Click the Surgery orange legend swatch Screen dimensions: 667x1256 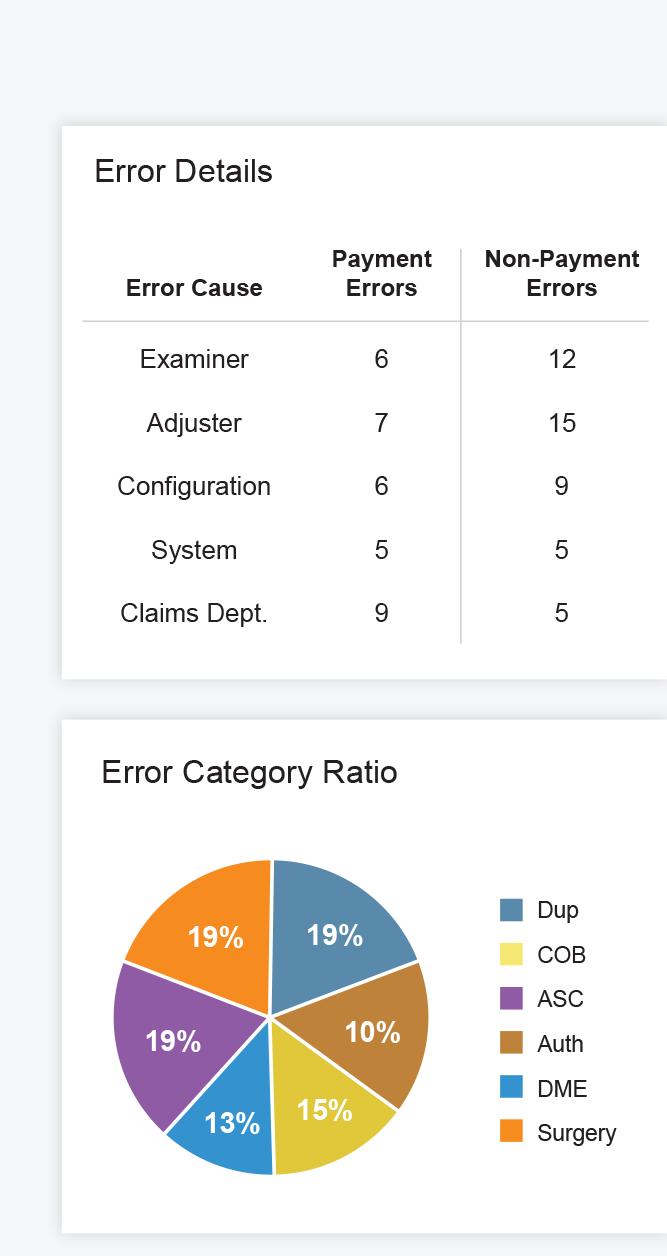(x=511, y=1132)
